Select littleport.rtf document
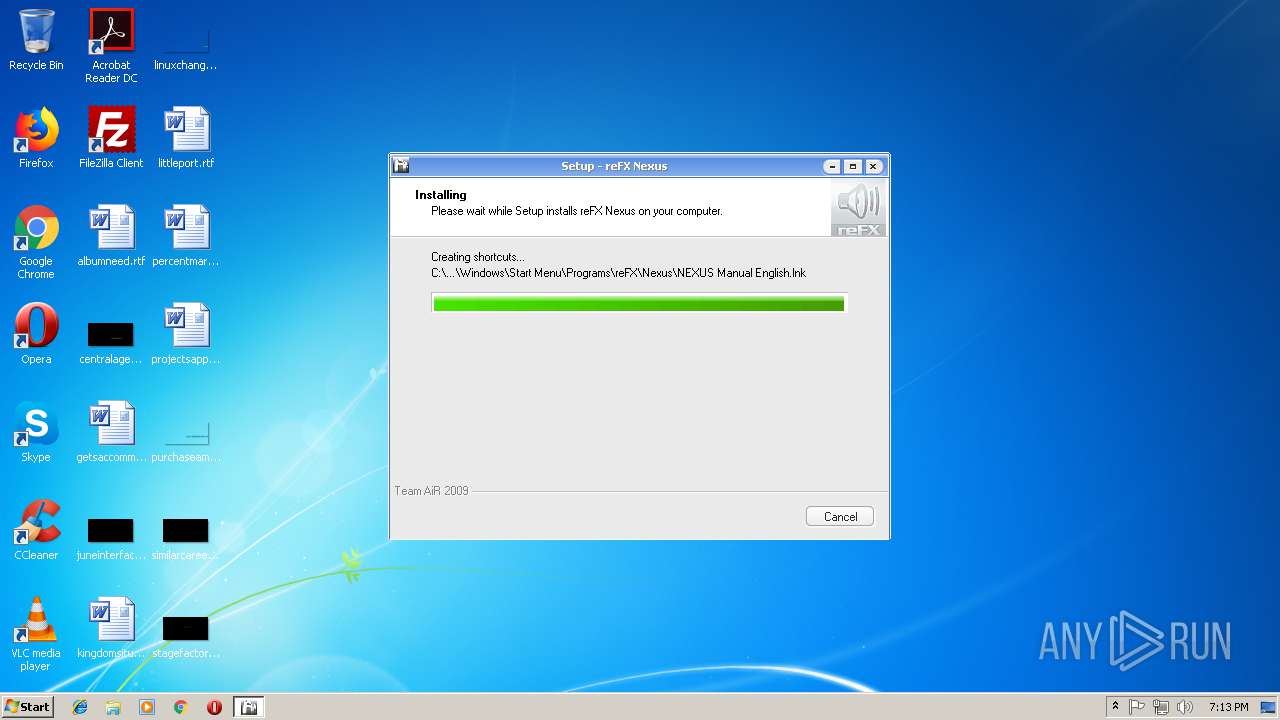 tap(186, 138)
